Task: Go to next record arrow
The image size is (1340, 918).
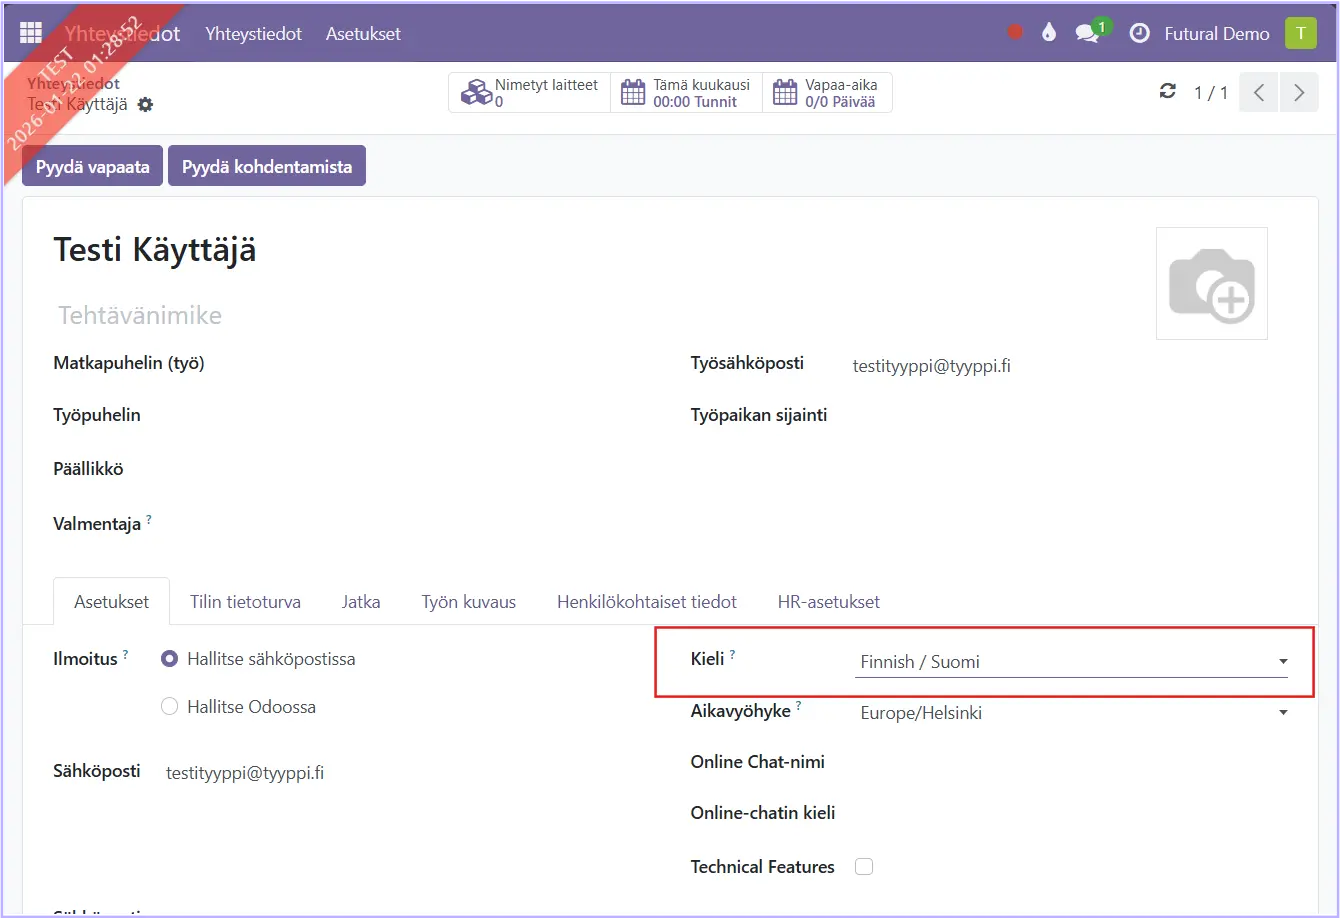Action: click(x=1299, y=93)
